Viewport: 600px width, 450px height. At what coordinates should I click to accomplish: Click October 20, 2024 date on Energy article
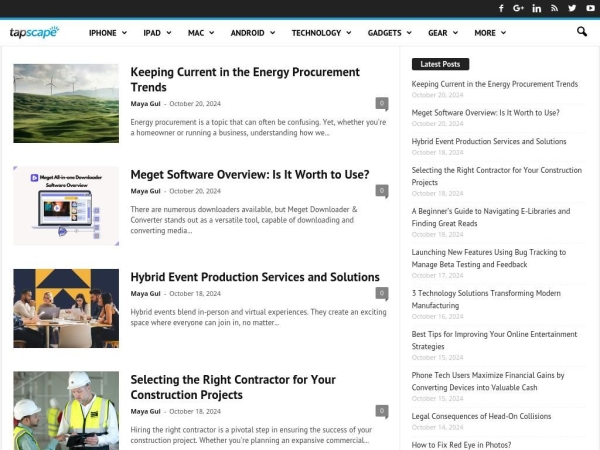(195, 104)
